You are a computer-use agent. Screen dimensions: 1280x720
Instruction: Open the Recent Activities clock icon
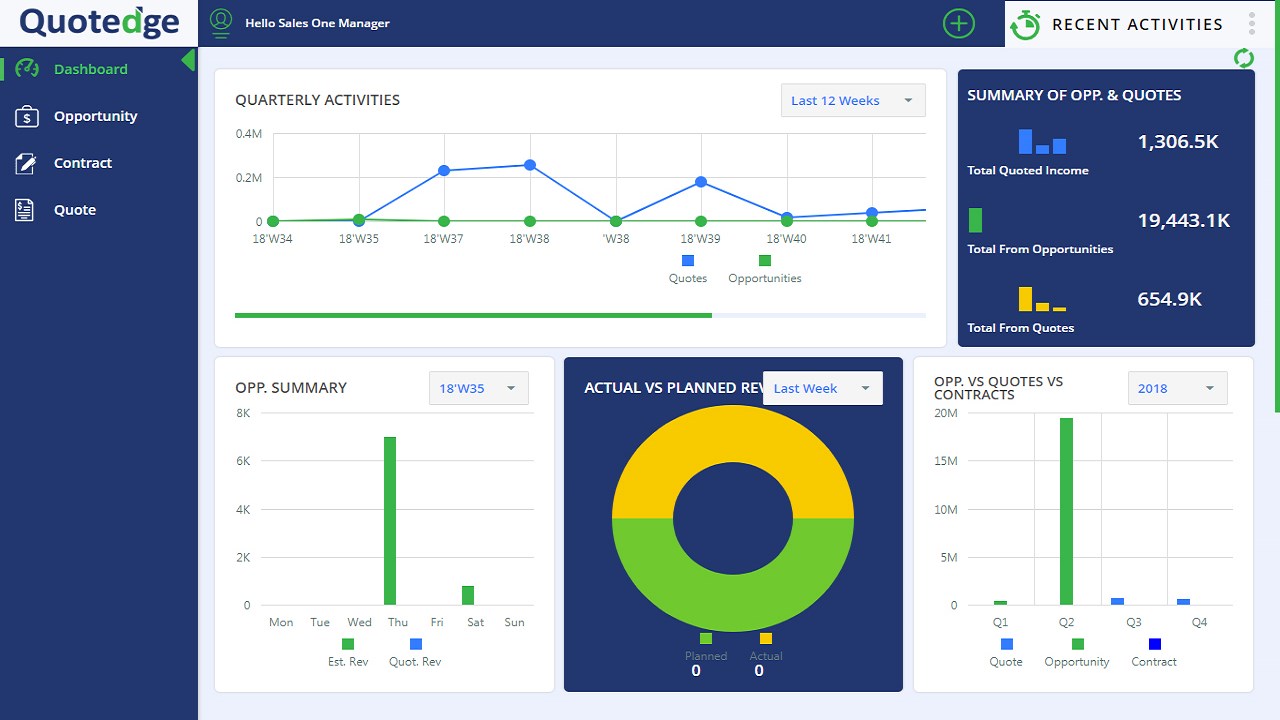click(1025, 24)
